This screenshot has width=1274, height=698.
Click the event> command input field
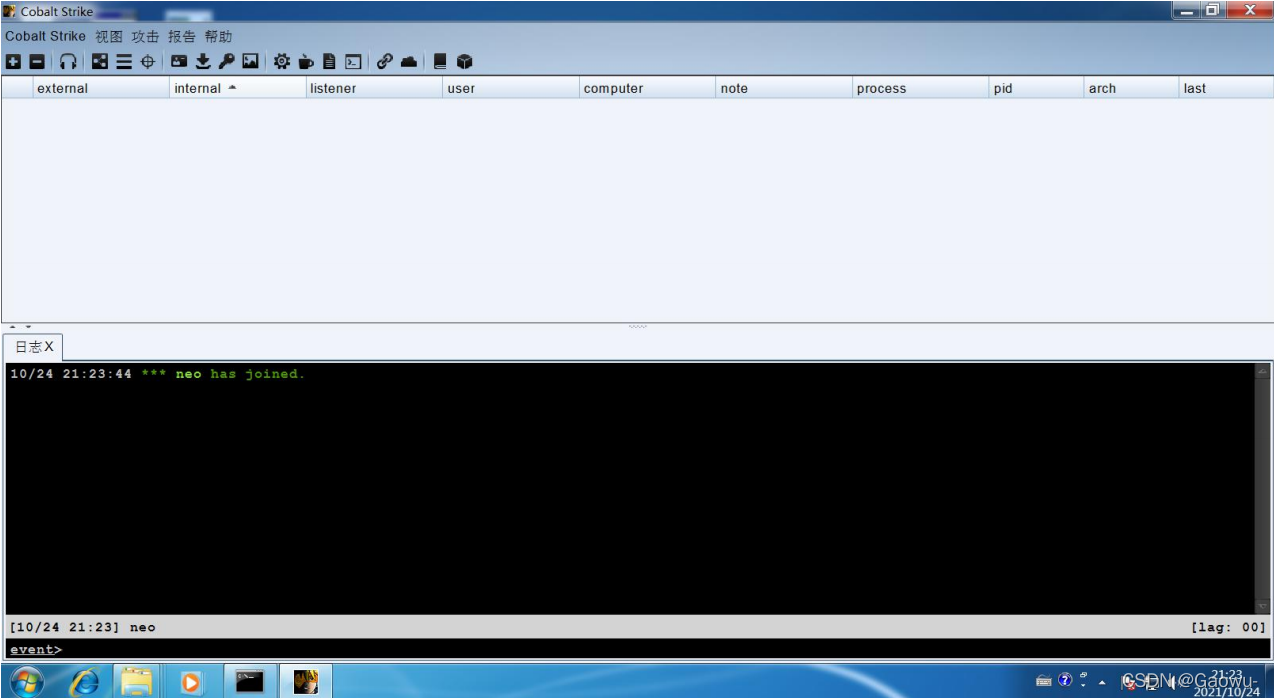pyautogui.click(x=637, y=649)
